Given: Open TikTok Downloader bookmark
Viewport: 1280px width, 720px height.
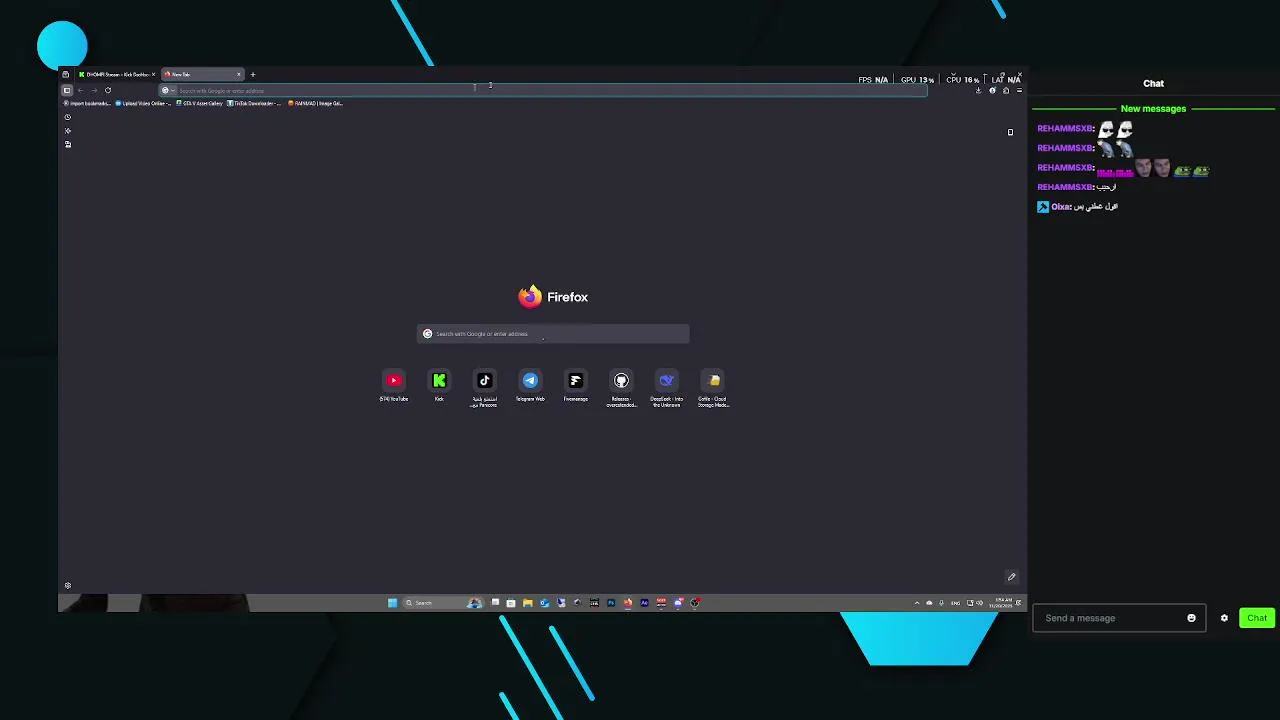Looking at the screenshot, I should coord(255,103).
